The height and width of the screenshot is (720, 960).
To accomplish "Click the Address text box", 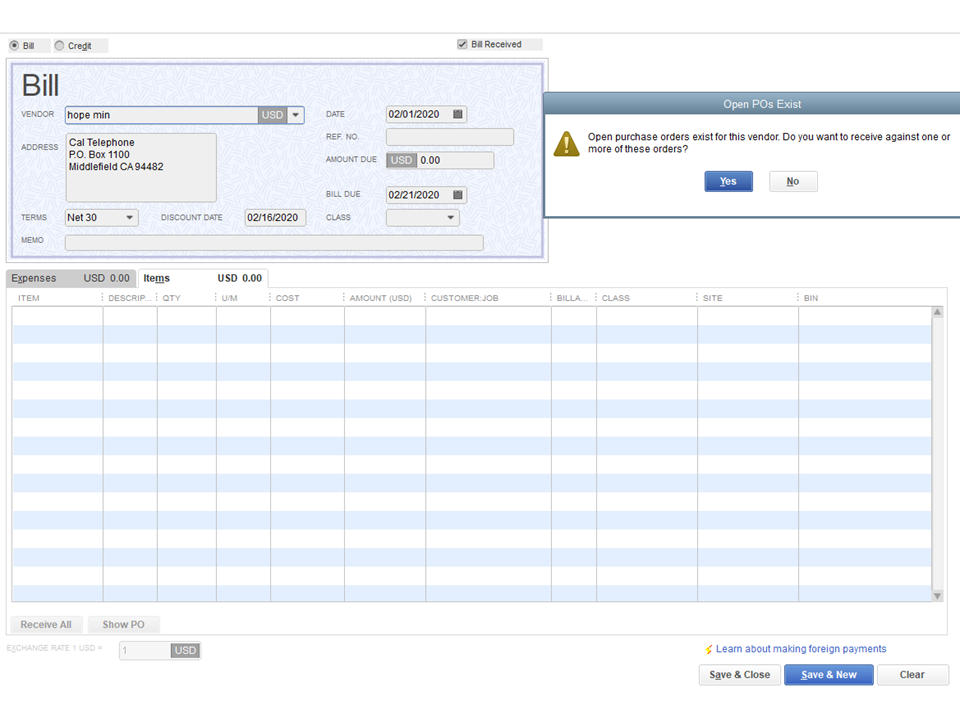I will coord(141,168).
